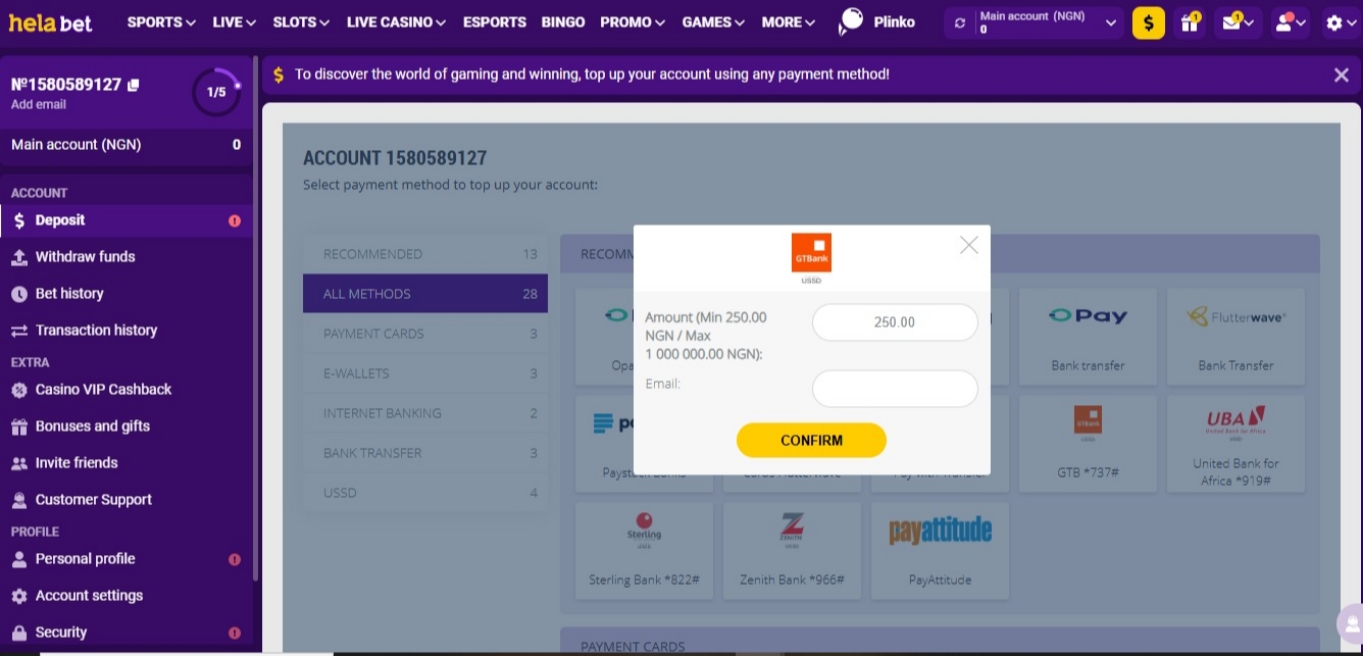Click the Email field in the deposit dialog

893,388
